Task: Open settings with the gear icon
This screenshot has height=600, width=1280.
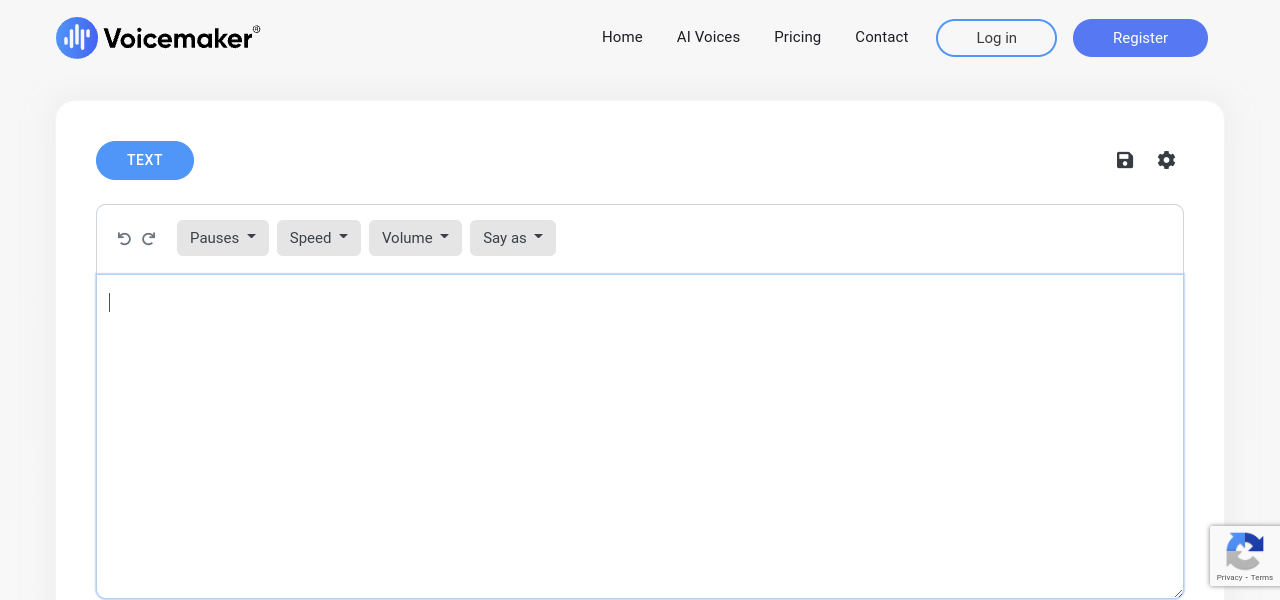Action: click(1166, 160)
